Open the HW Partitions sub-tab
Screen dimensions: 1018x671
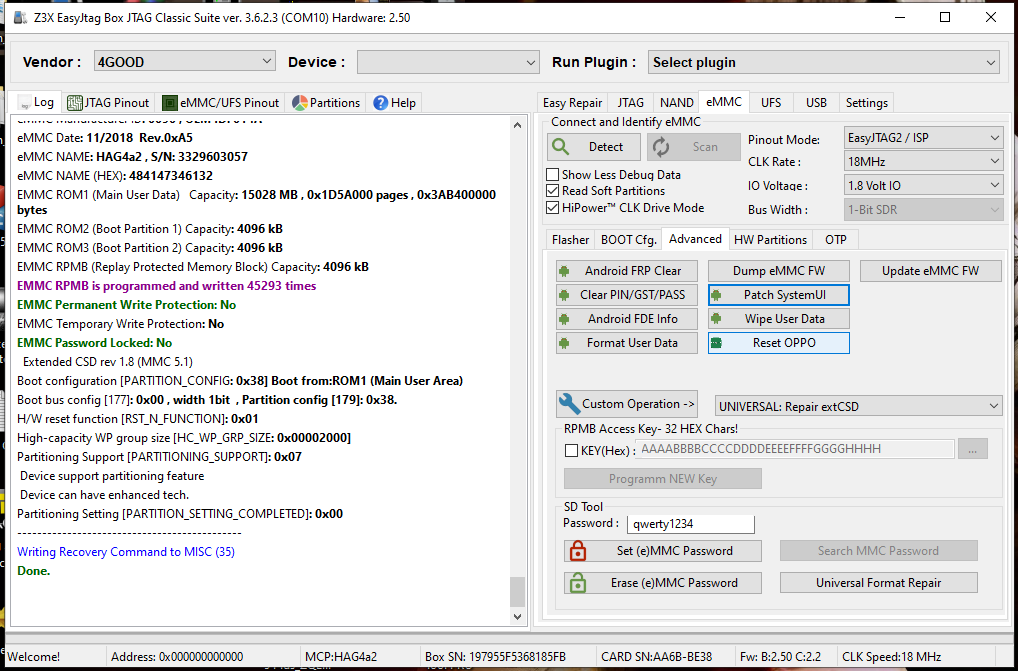[770, 239]
